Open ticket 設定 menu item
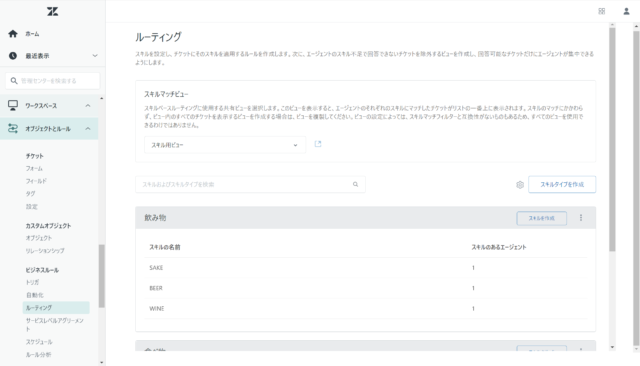This screenshot has height=366, width=640. tap(32, 206)
